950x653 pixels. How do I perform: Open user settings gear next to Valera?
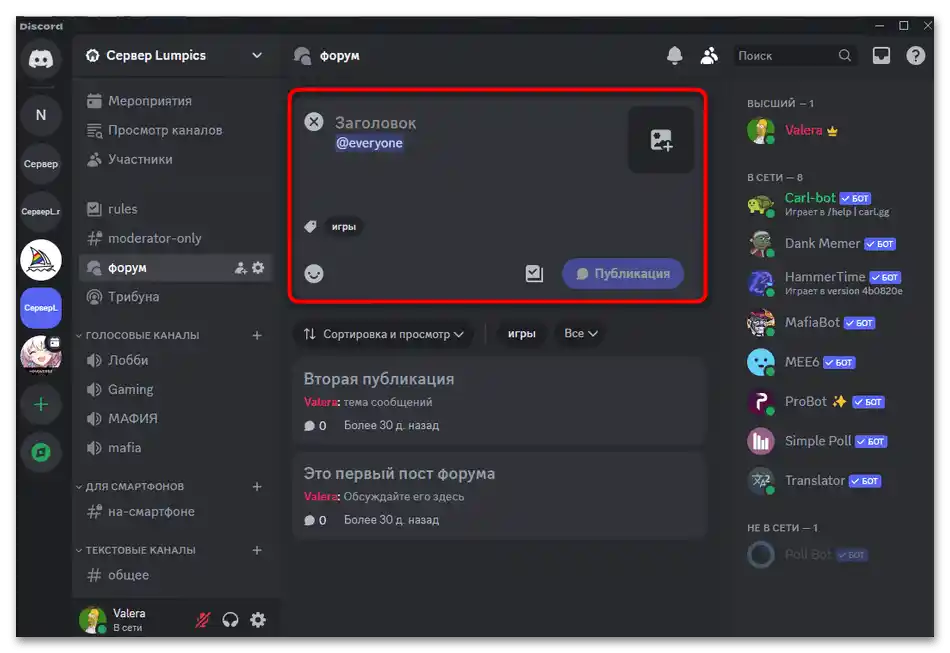(x=258, y=620)
